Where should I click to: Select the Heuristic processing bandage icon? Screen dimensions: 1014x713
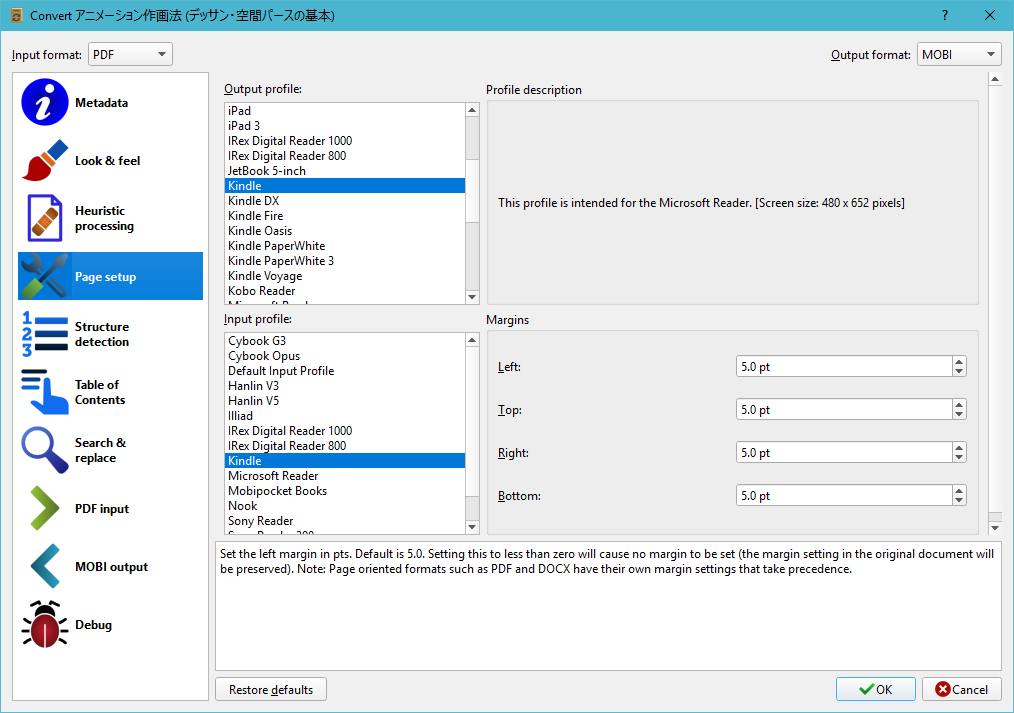point(45,218)
